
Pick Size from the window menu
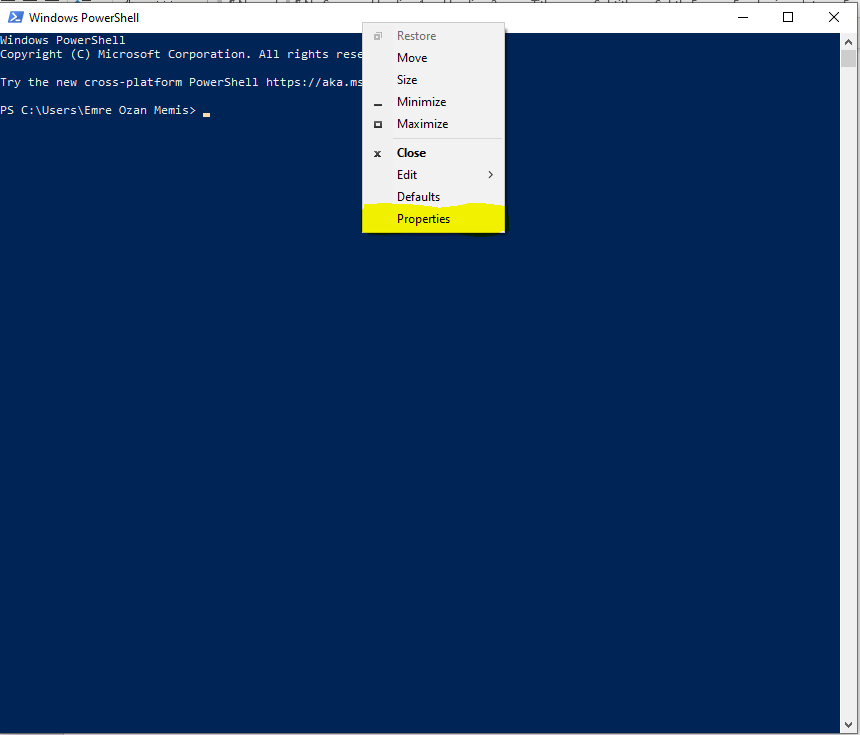point(433,80)
